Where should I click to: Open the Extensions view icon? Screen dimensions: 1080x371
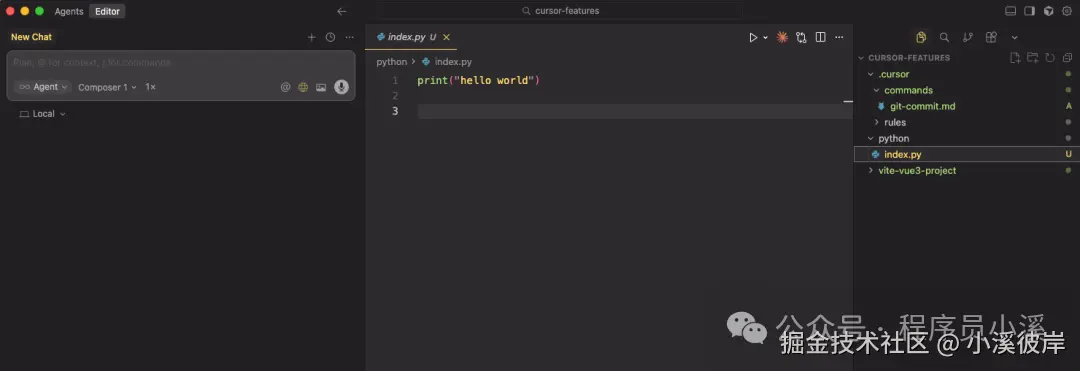pos(991,37)
